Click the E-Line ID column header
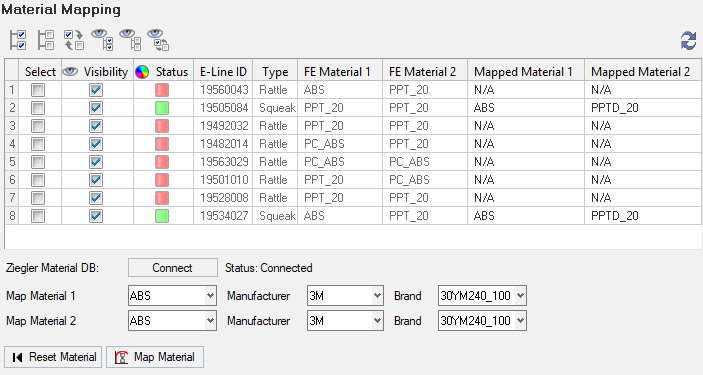Screen dimensions: 703x375 (223, 72)
